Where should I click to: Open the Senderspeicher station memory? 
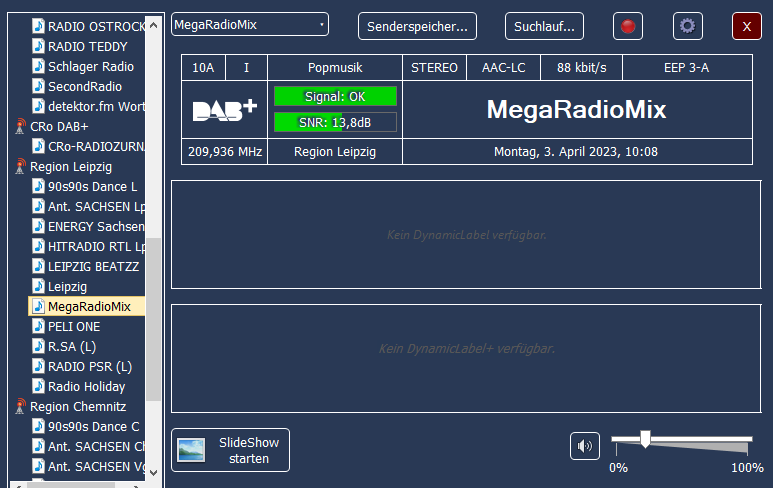coord(417,27)
